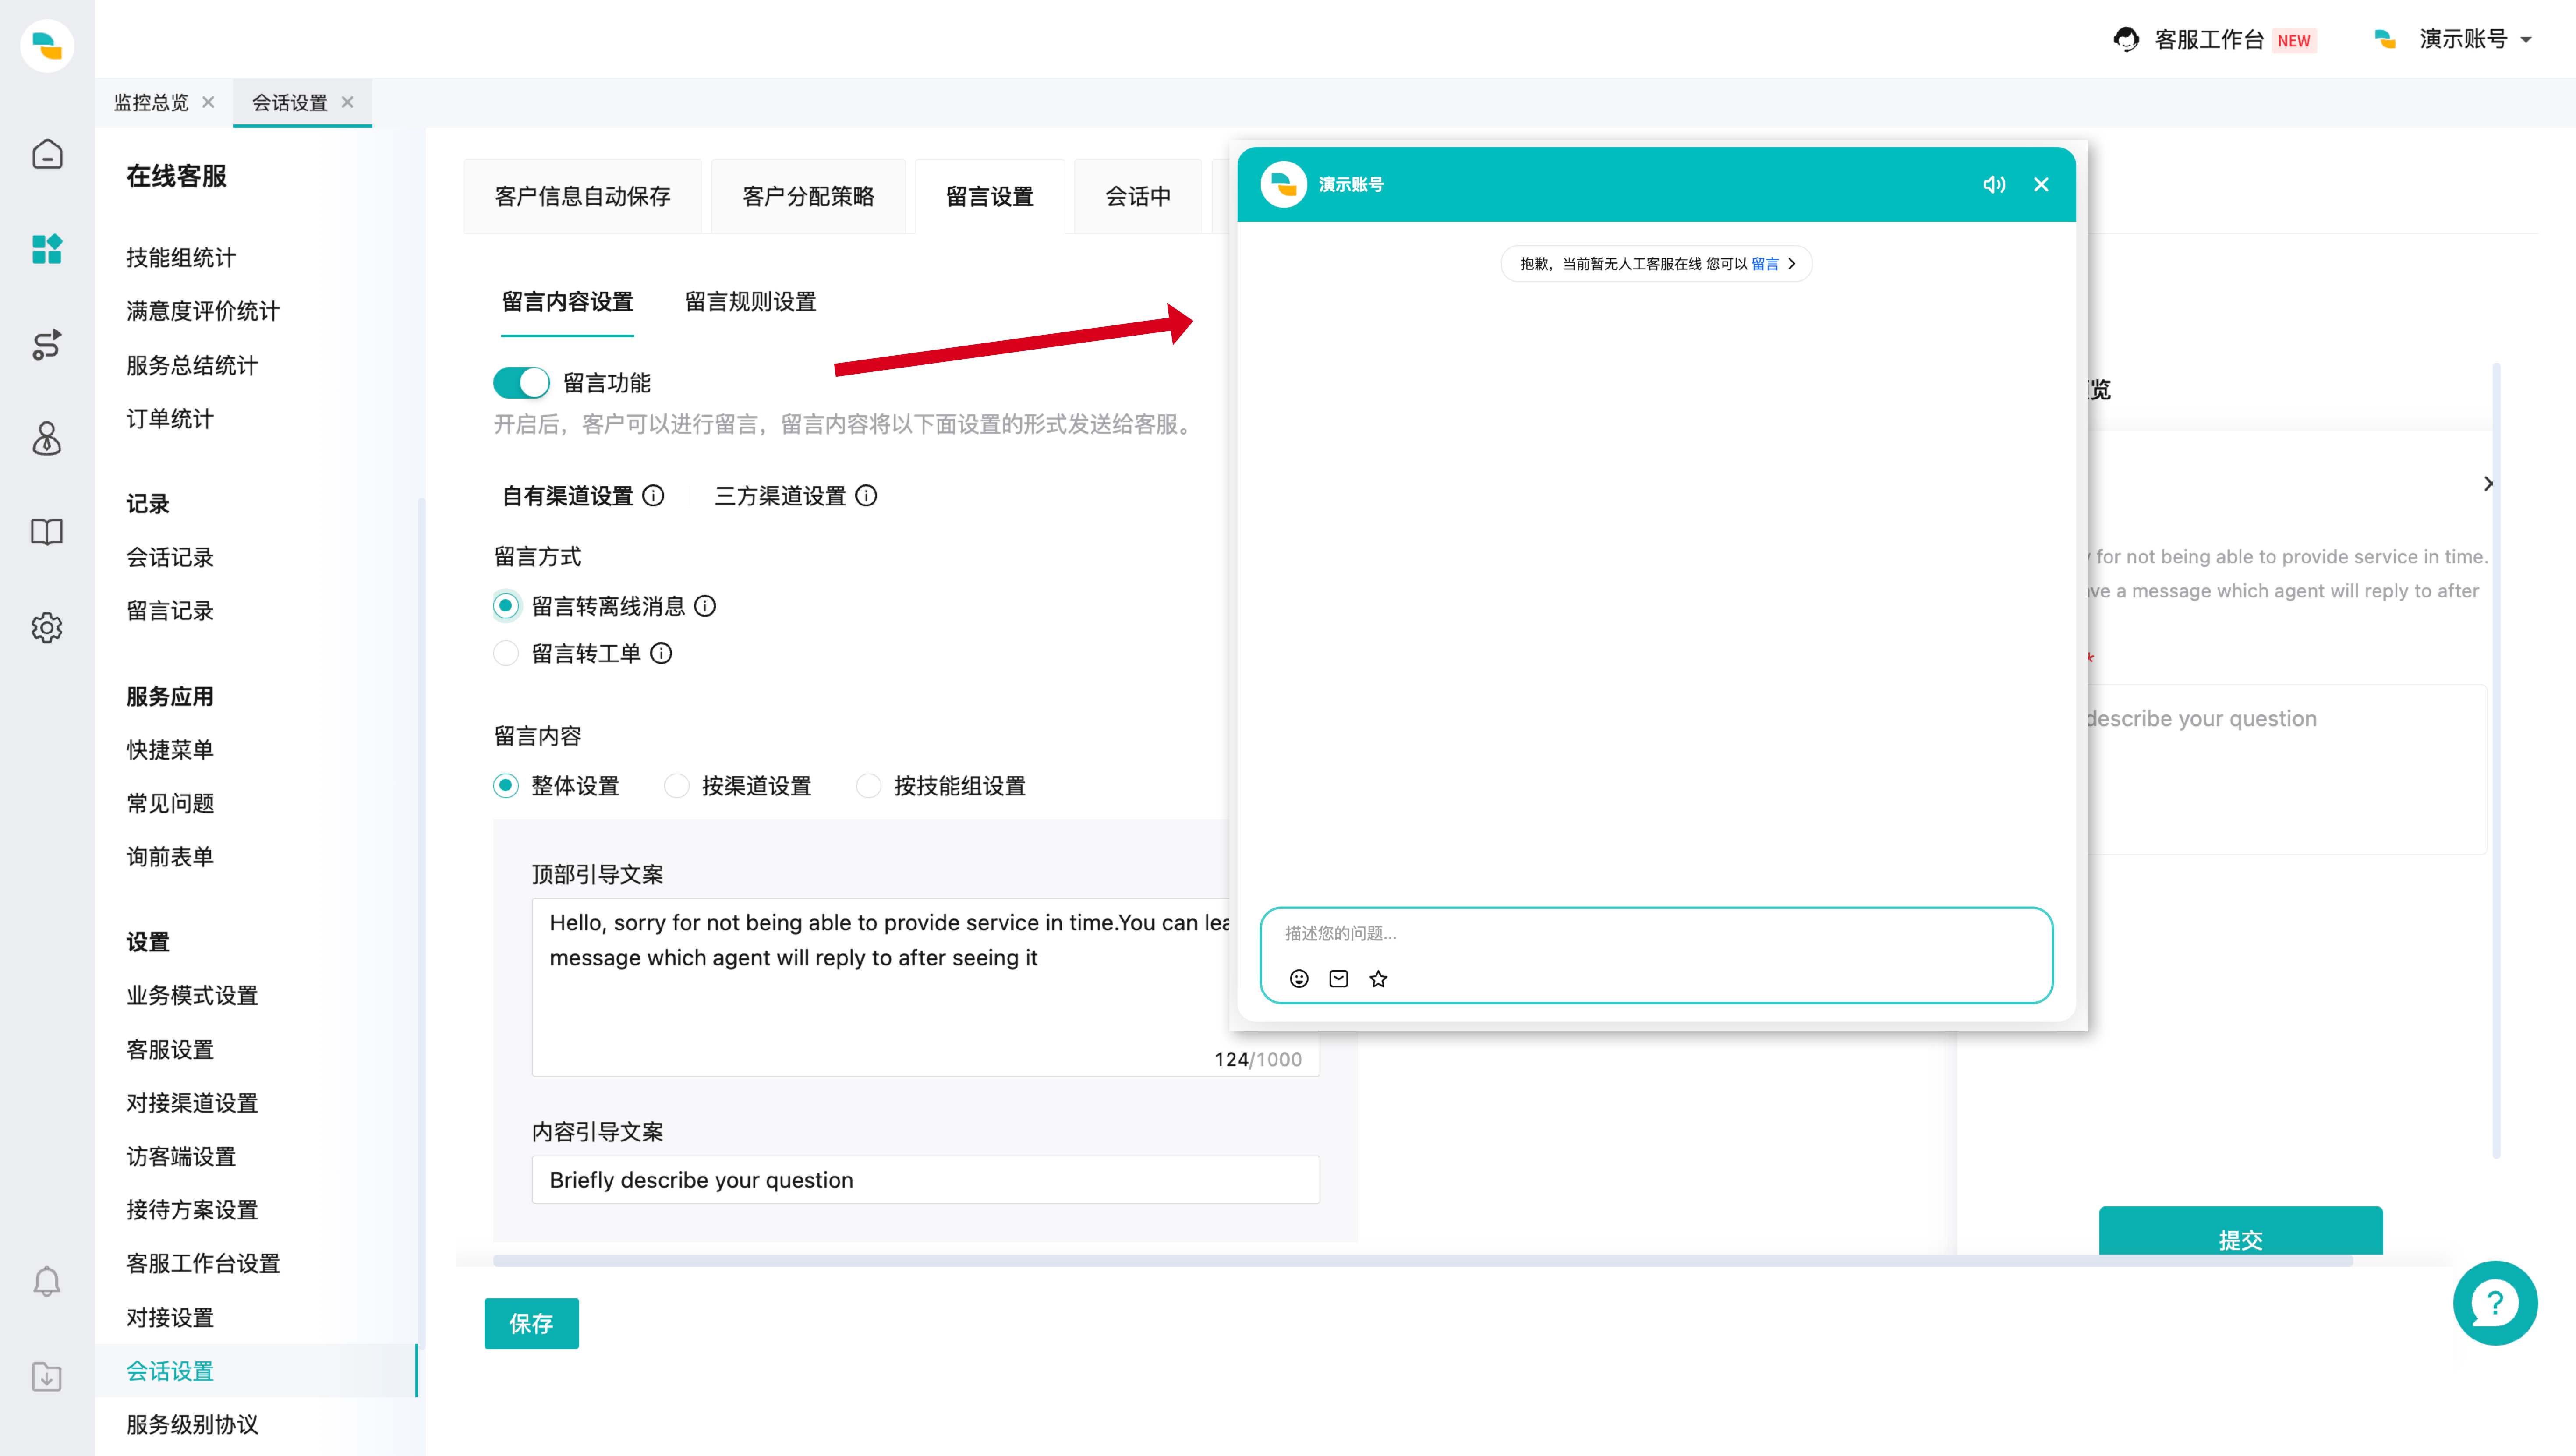
Task: Switch to the 留言规则设置 tab
Action: tap(749, 302)
